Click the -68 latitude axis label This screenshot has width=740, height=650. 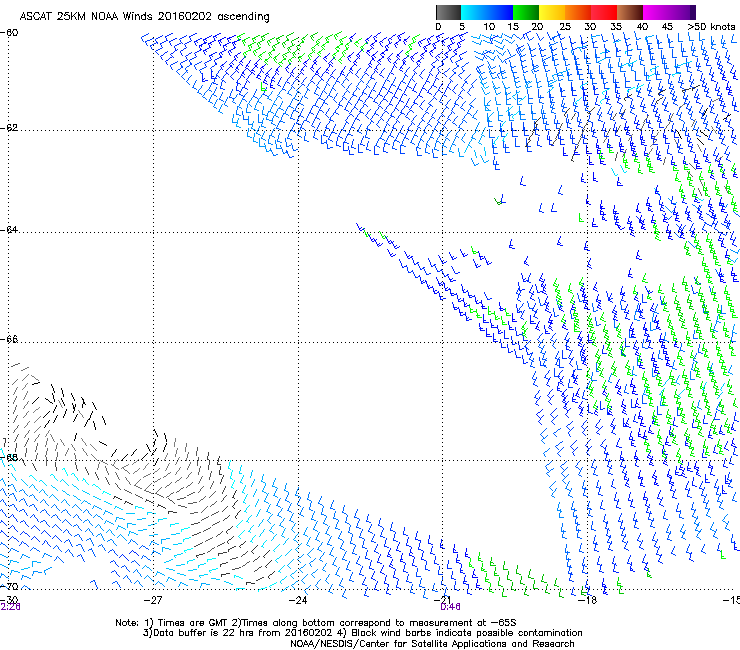tap(9, 458)
